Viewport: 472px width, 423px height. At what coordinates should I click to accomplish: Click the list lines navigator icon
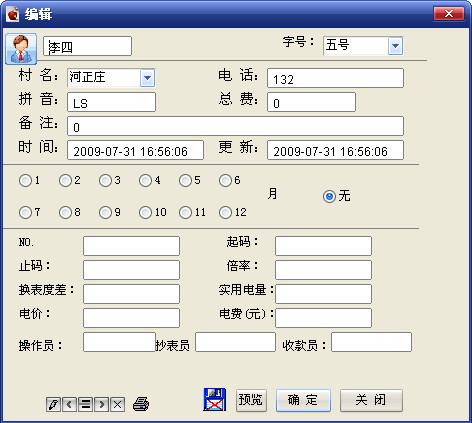[85, 404]
